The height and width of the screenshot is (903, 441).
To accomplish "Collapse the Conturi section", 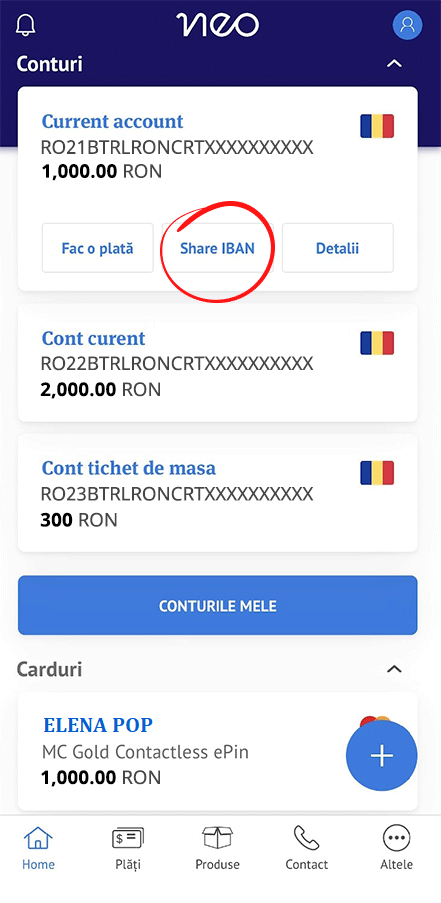I will pos(394,63).
